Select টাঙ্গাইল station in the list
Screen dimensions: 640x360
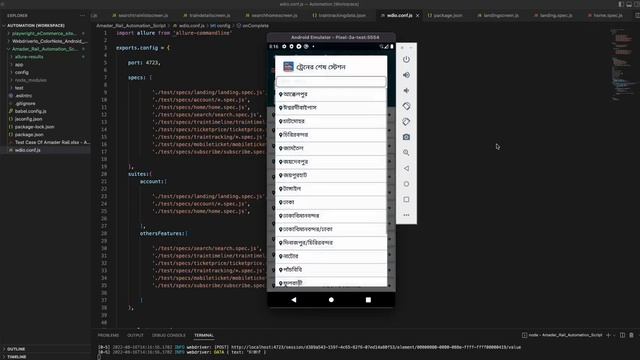click(x=331, y=189)
